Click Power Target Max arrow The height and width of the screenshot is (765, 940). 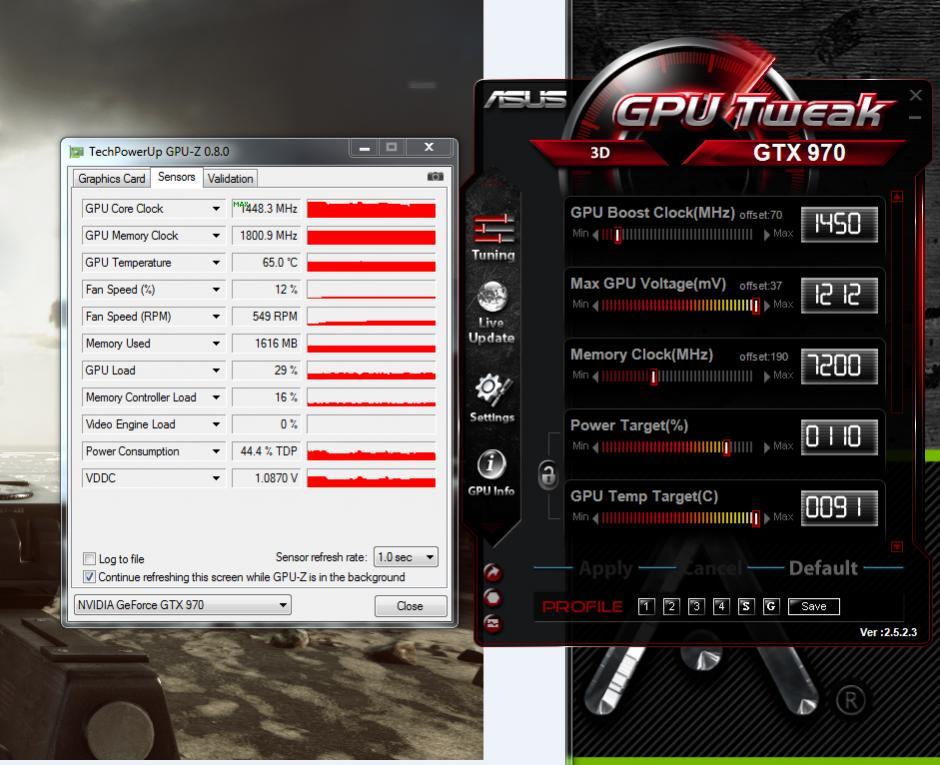click(766, 447)
